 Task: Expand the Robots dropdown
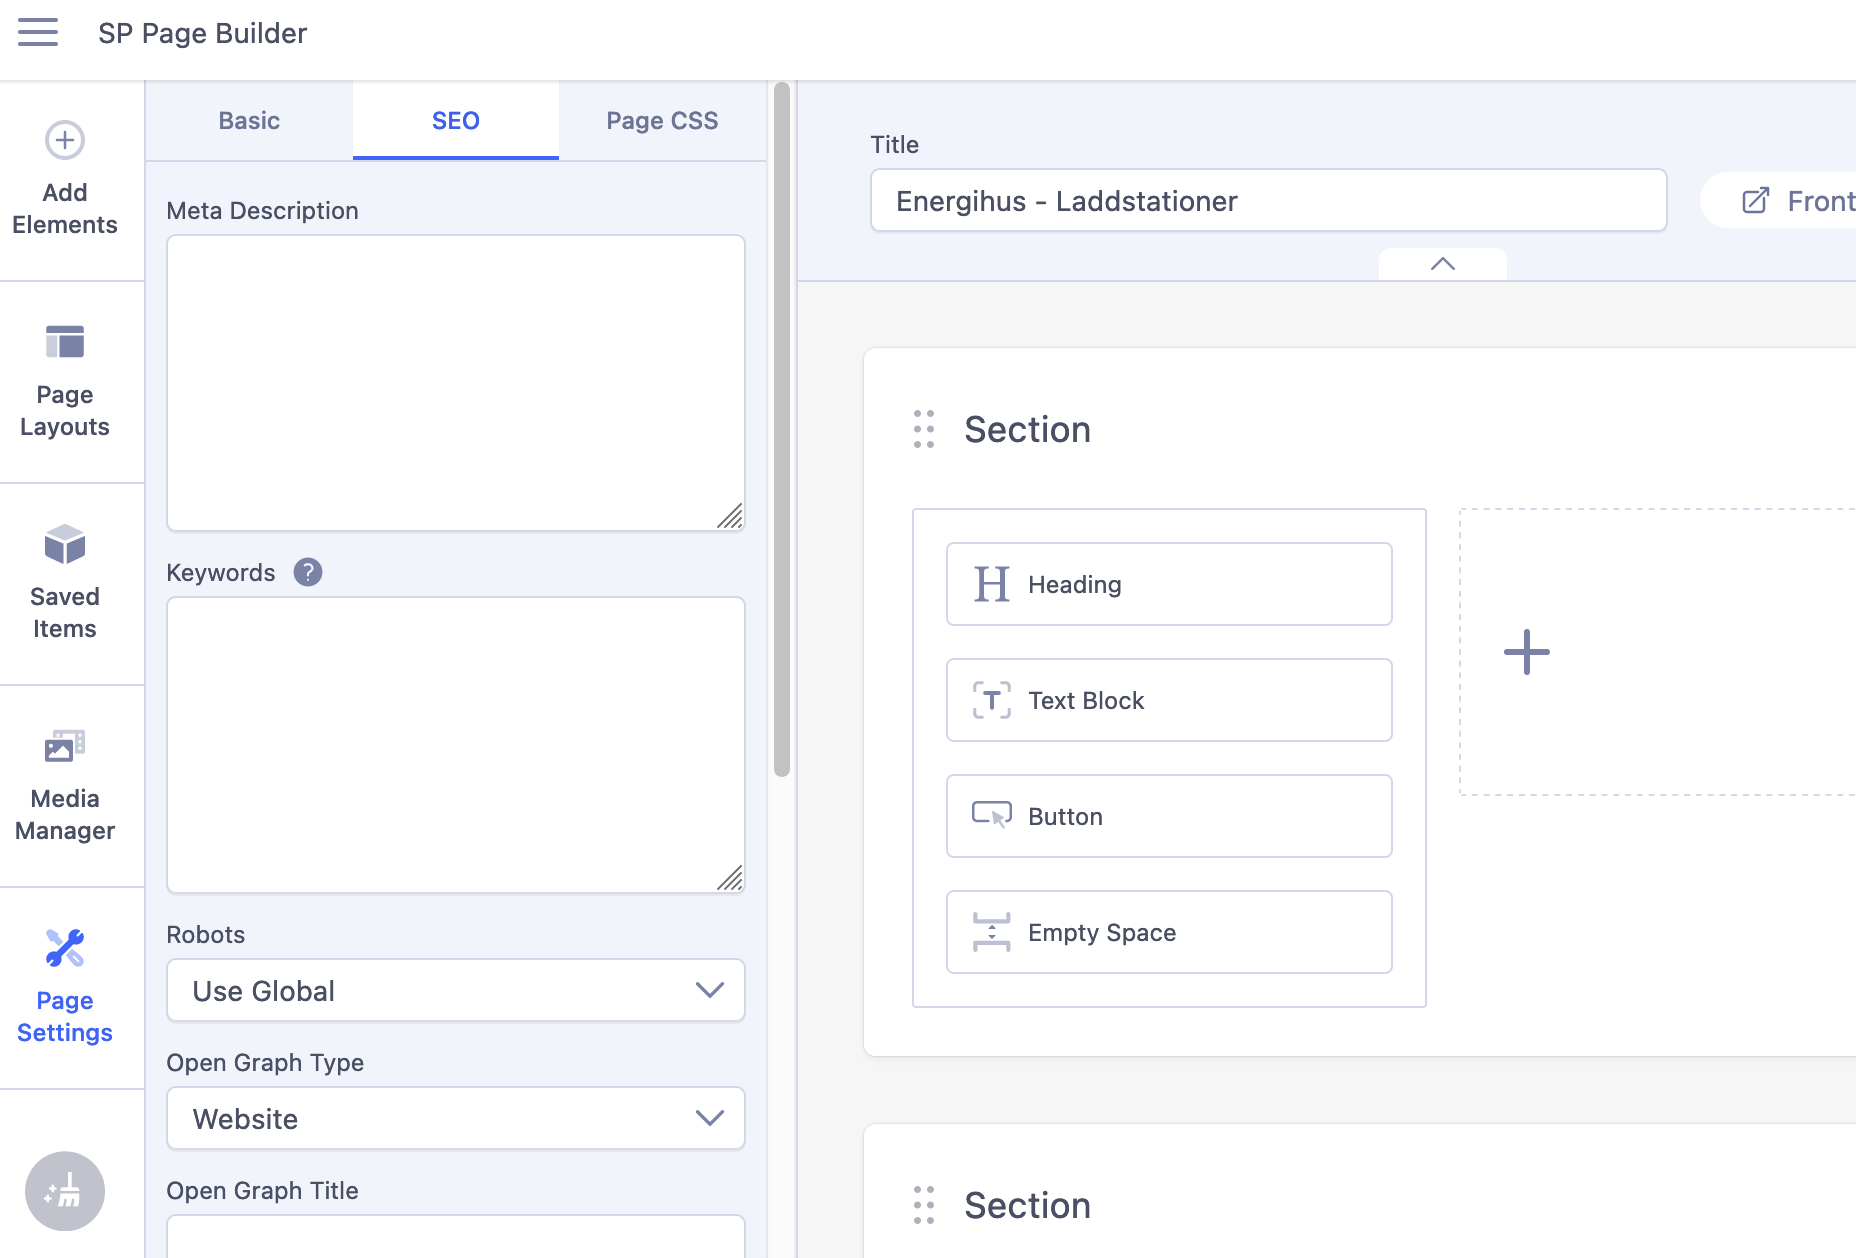[x=456, y=990]
